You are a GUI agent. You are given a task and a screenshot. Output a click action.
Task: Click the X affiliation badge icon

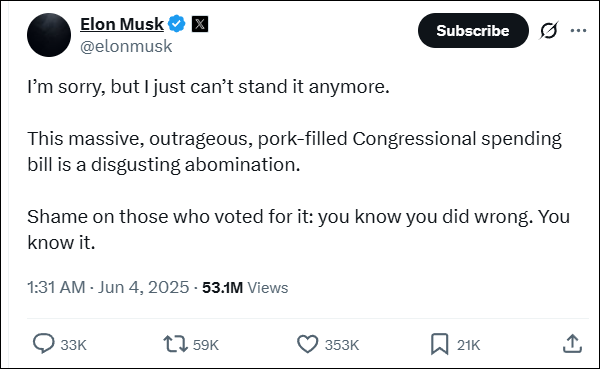[x=200, y=24]
